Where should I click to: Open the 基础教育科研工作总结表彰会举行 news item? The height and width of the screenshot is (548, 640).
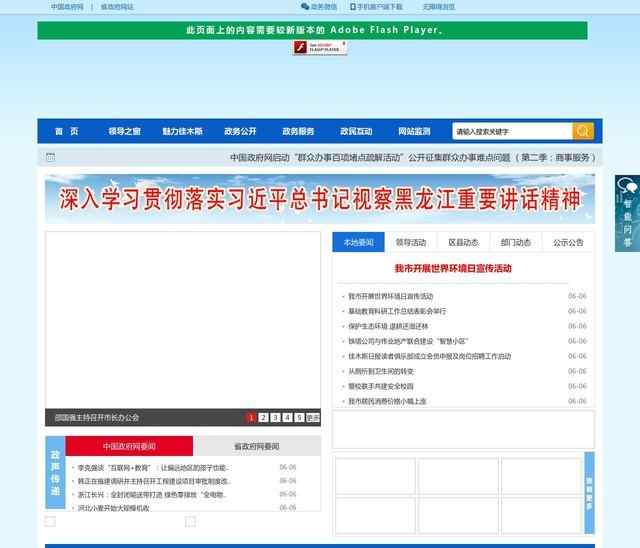(x=397, y=311)
